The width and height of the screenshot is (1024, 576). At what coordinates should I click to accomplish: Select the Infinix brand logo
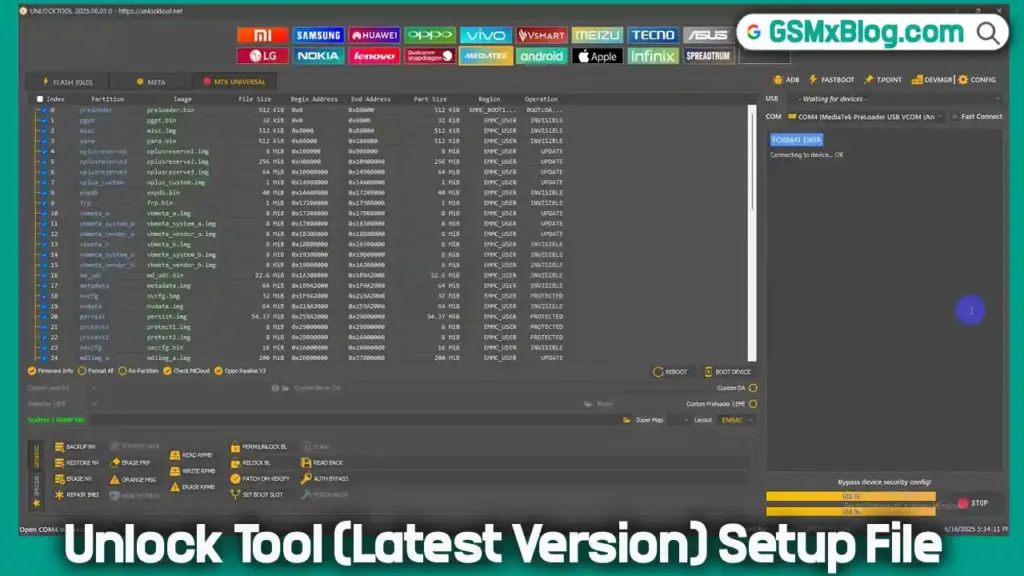point(653,56)
